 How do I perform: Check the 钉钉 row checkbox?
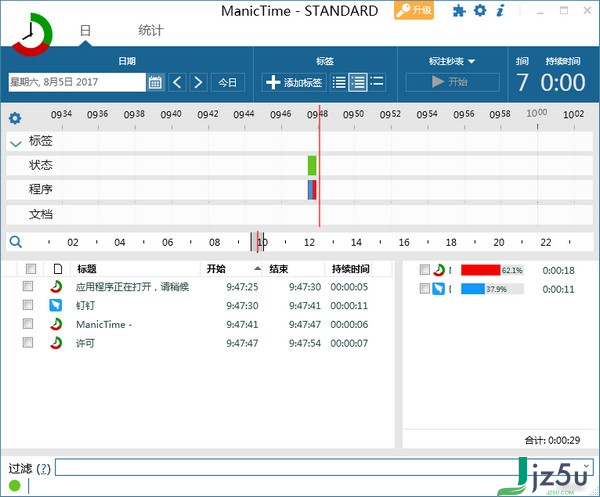[x=28, y=305]
